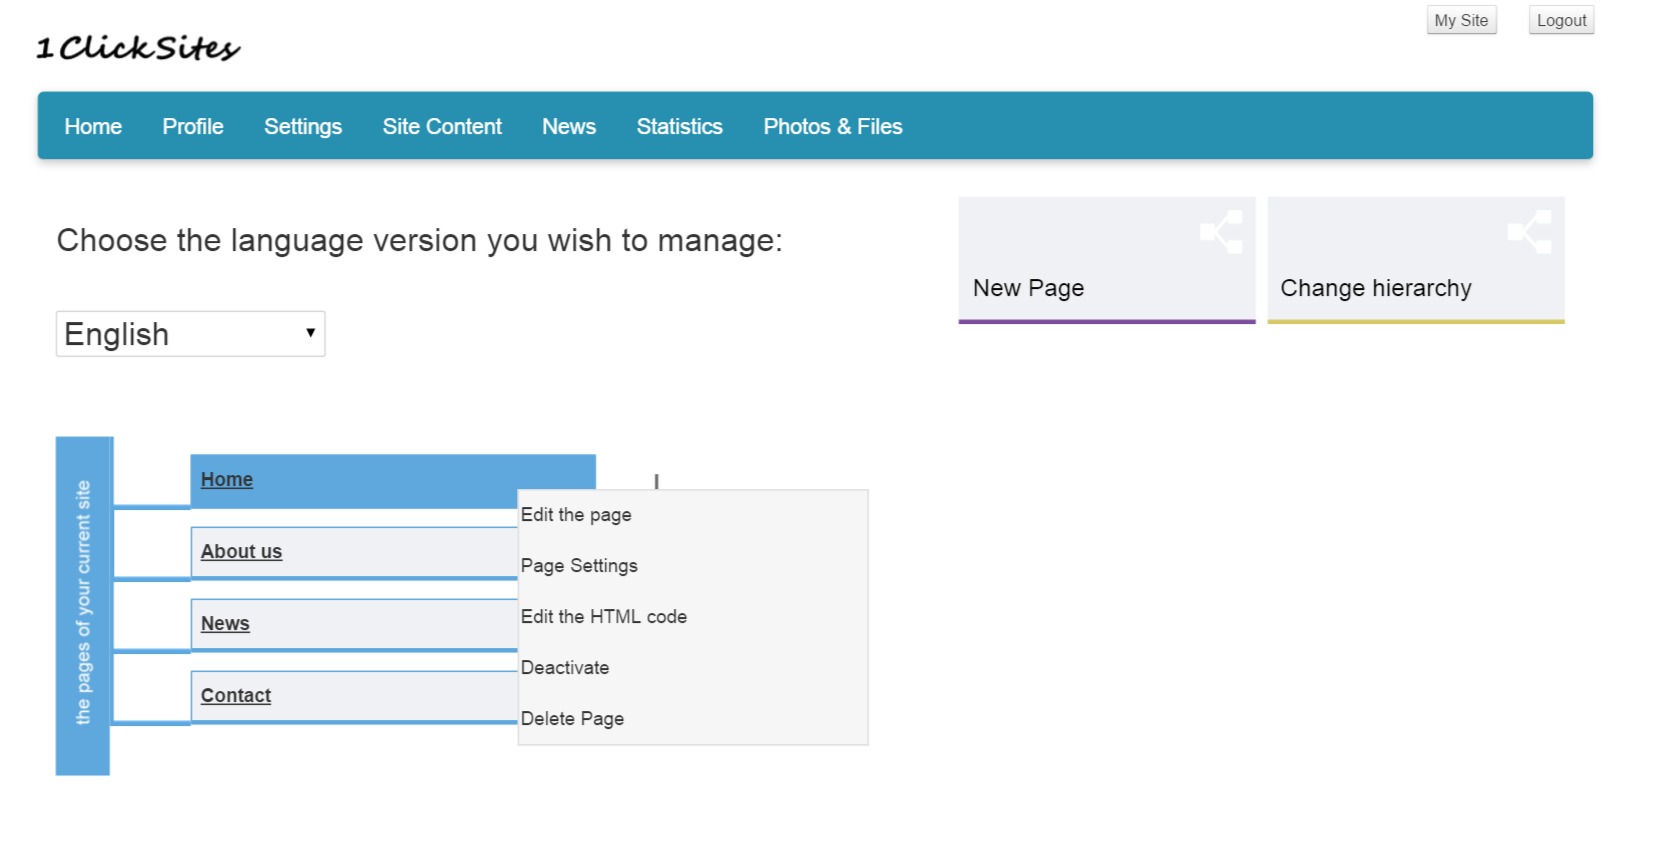Screen dimensions: 1656x846
Task: Click the My Site button
Action: pyautogui.click(x=1461, y=20)
